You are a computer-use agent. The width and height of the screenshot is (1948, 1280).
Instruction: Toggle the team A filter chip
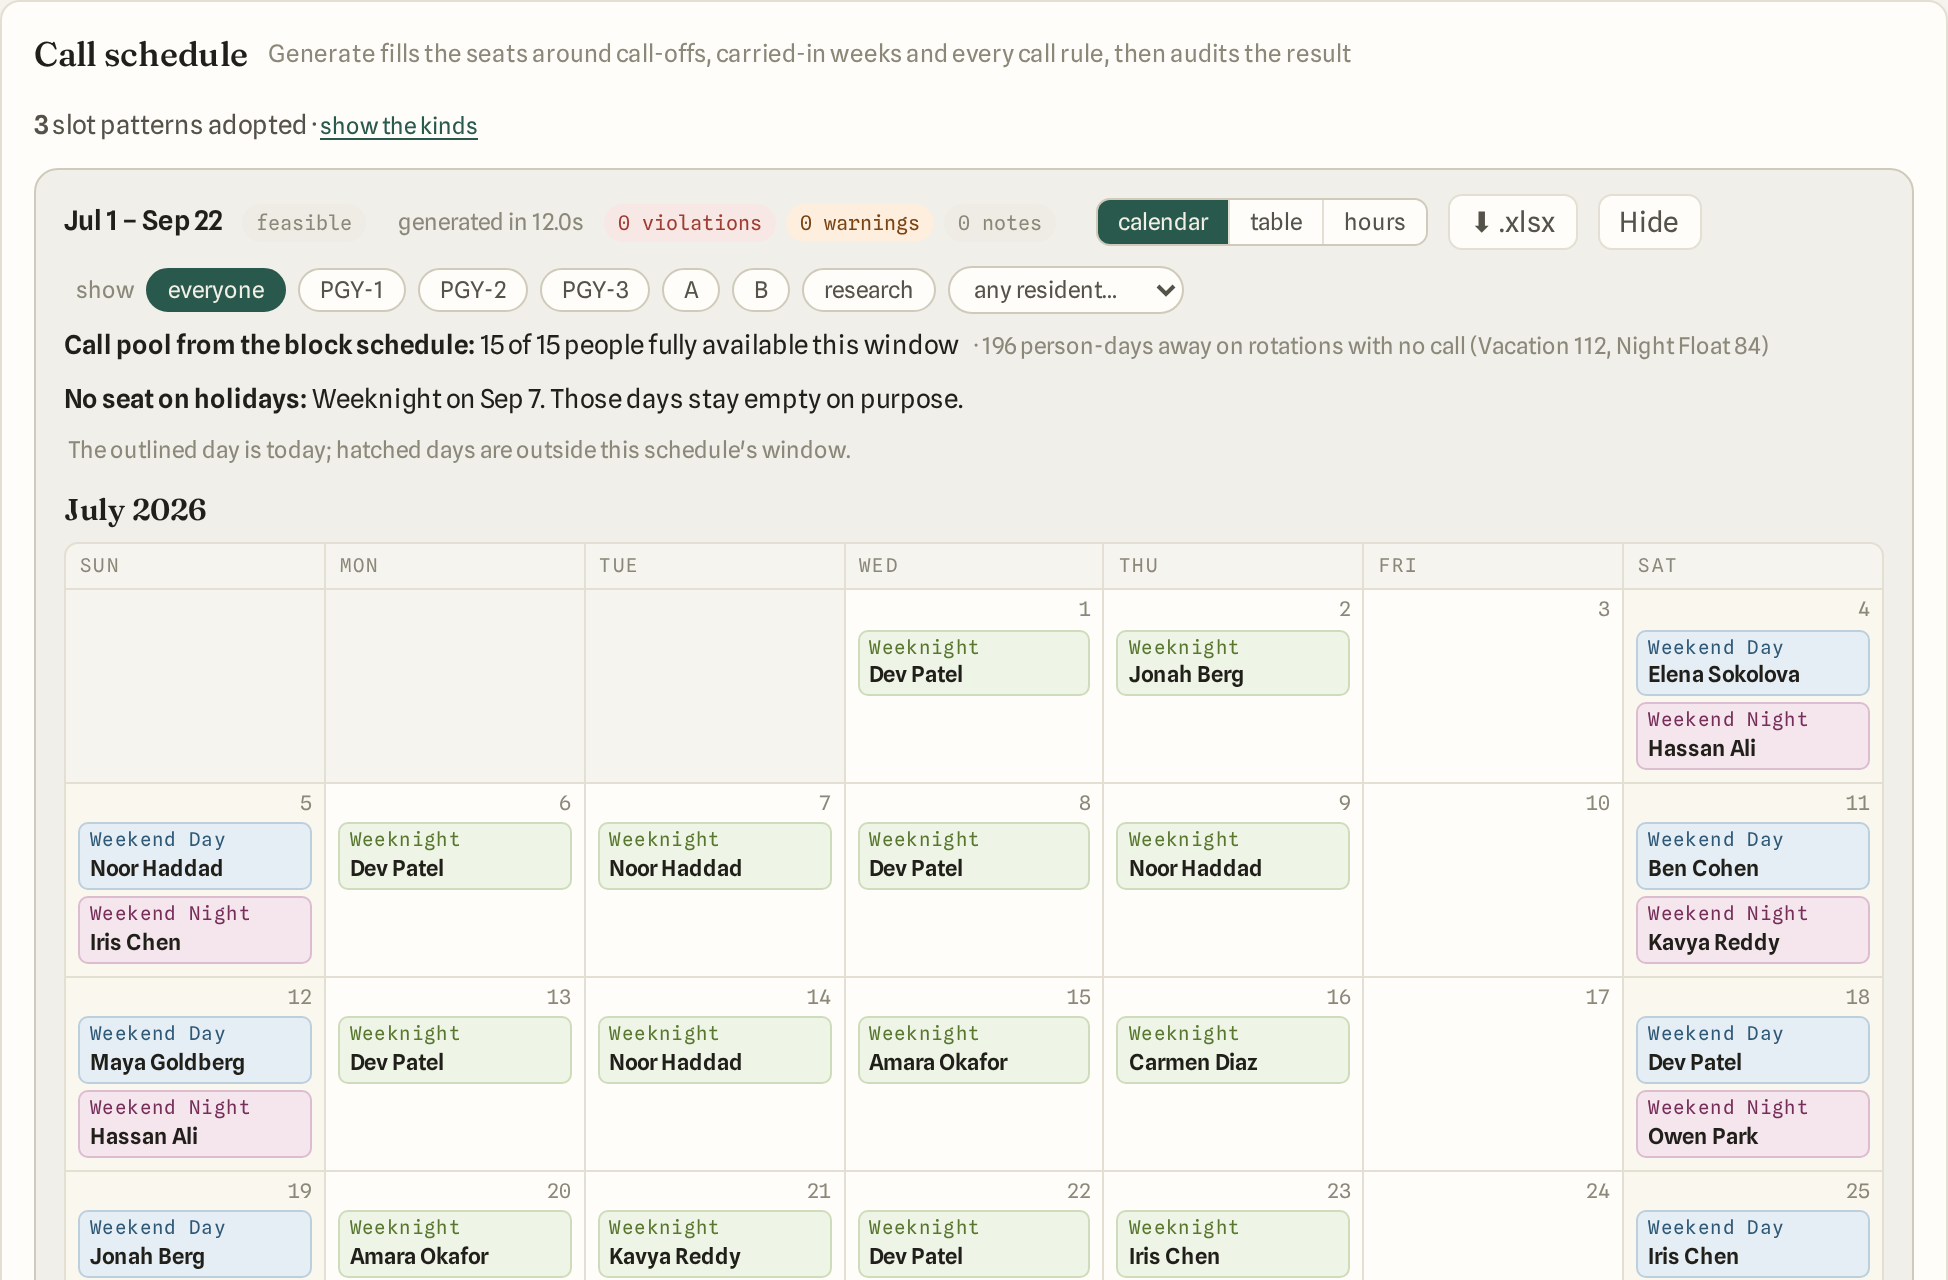click(x=691, y=290)
